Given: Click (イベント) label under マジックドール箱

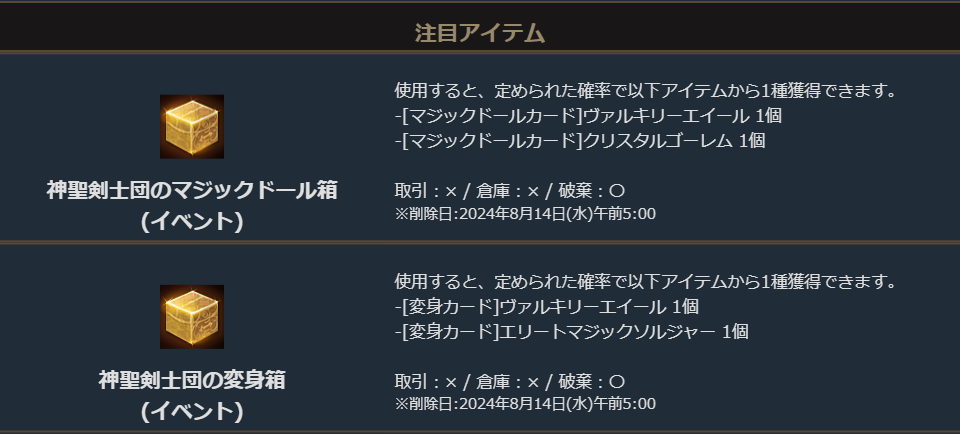Looking at the screenshot, I should tap(192, 221).
